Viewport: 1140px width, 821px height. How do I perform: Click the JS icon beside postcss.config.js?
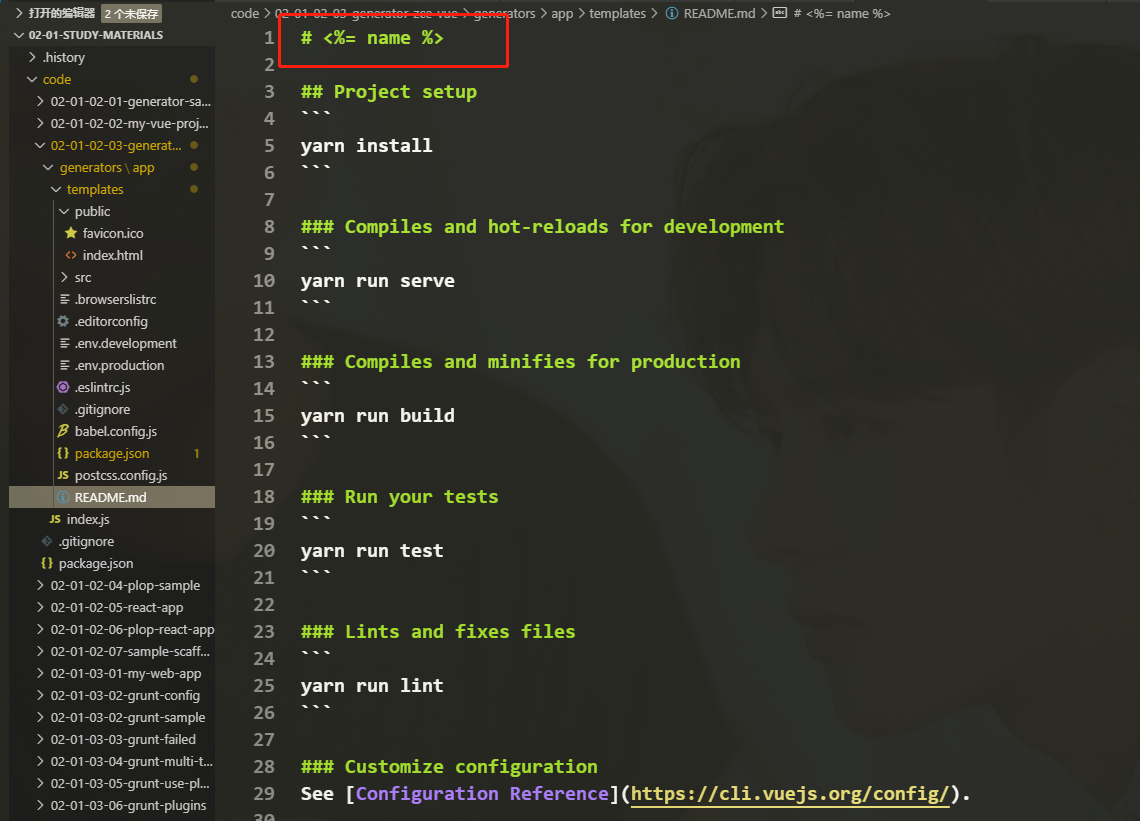pyautogui.click(x=62, y=475)
